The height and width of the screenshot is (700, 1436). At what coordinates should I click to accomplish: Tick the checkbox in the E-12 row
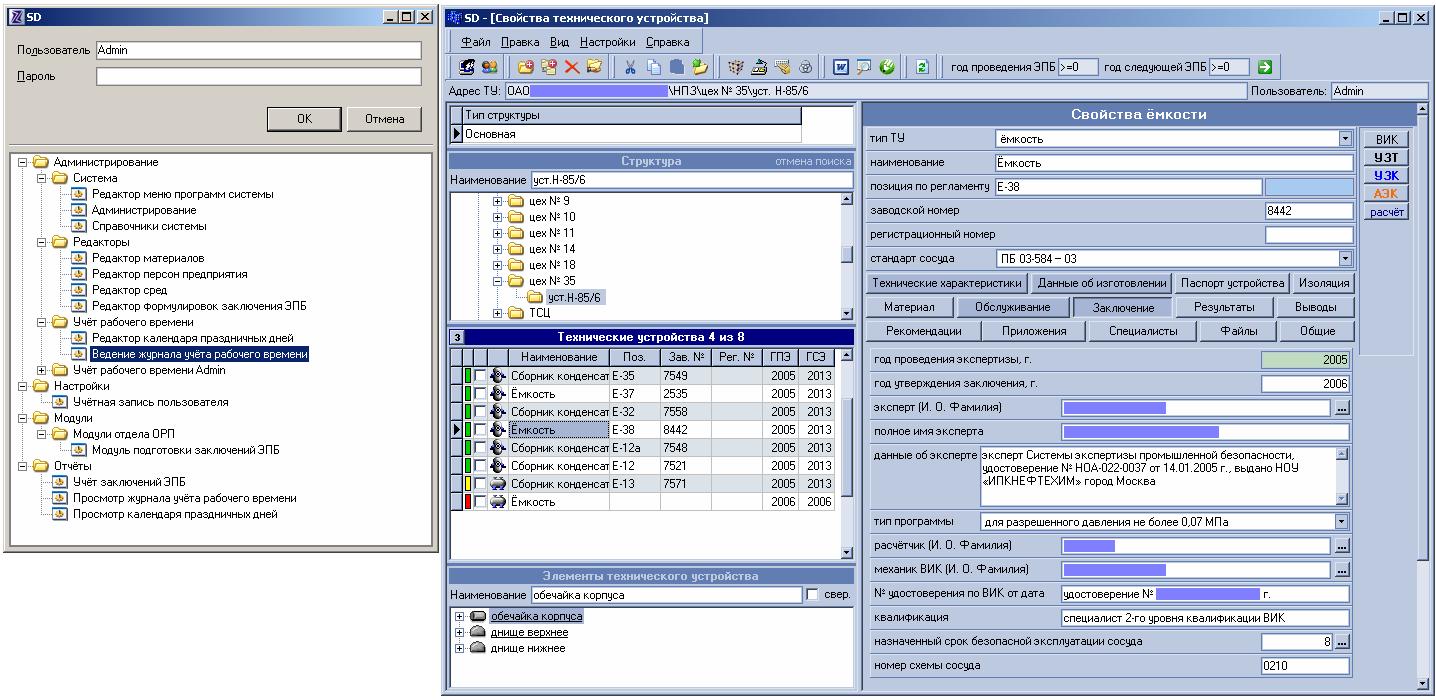(x=480, y=465)
